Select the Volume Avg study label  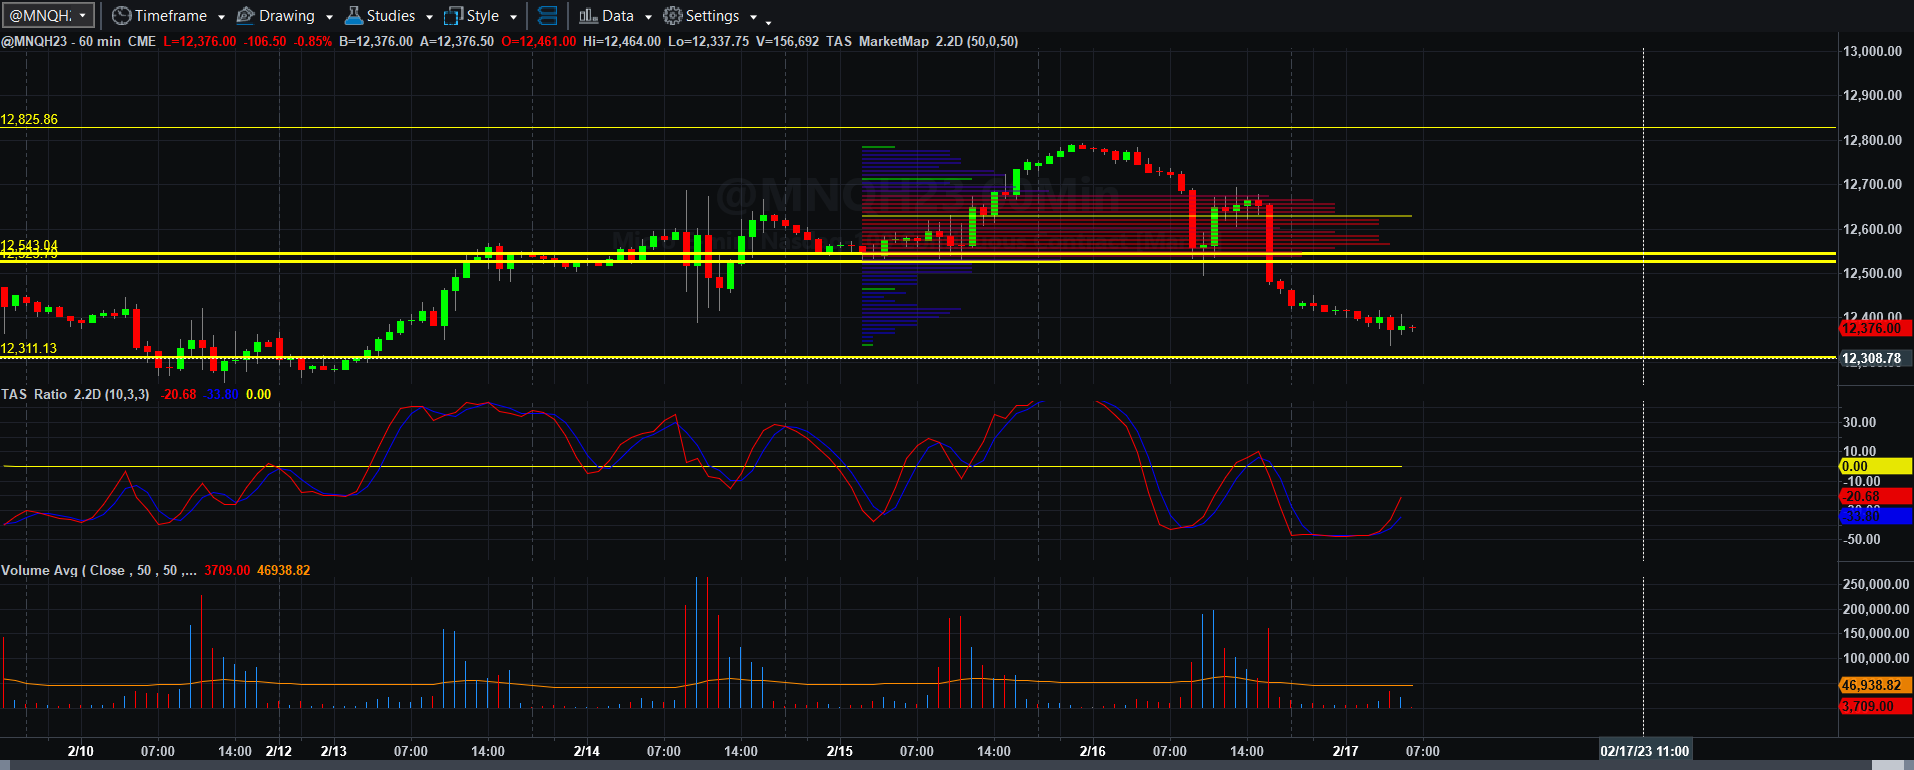click(x=99, y=570)
